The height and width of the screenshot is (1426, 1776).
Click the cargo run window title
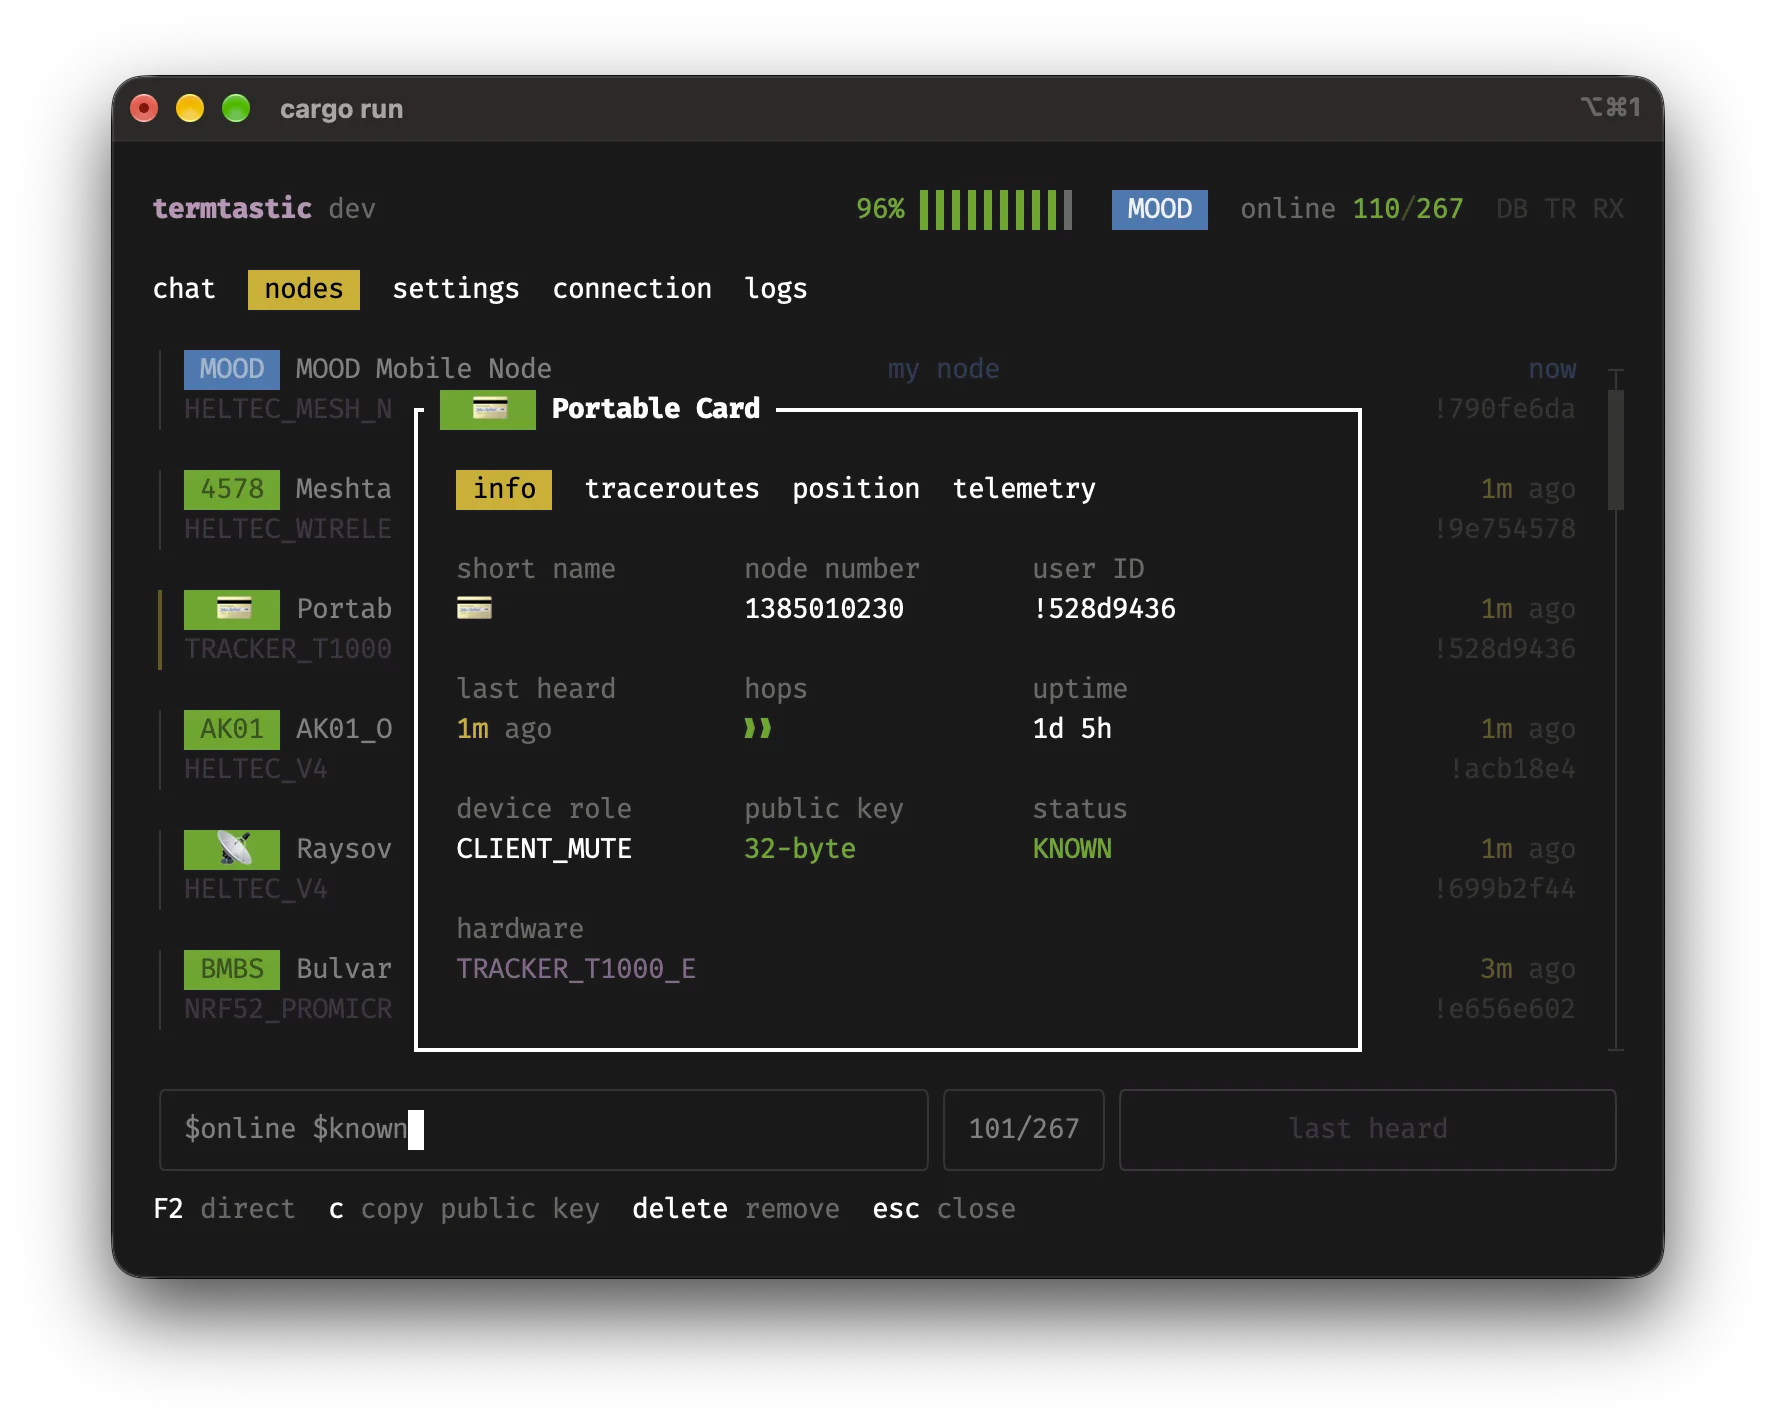[x=341, y=109]
